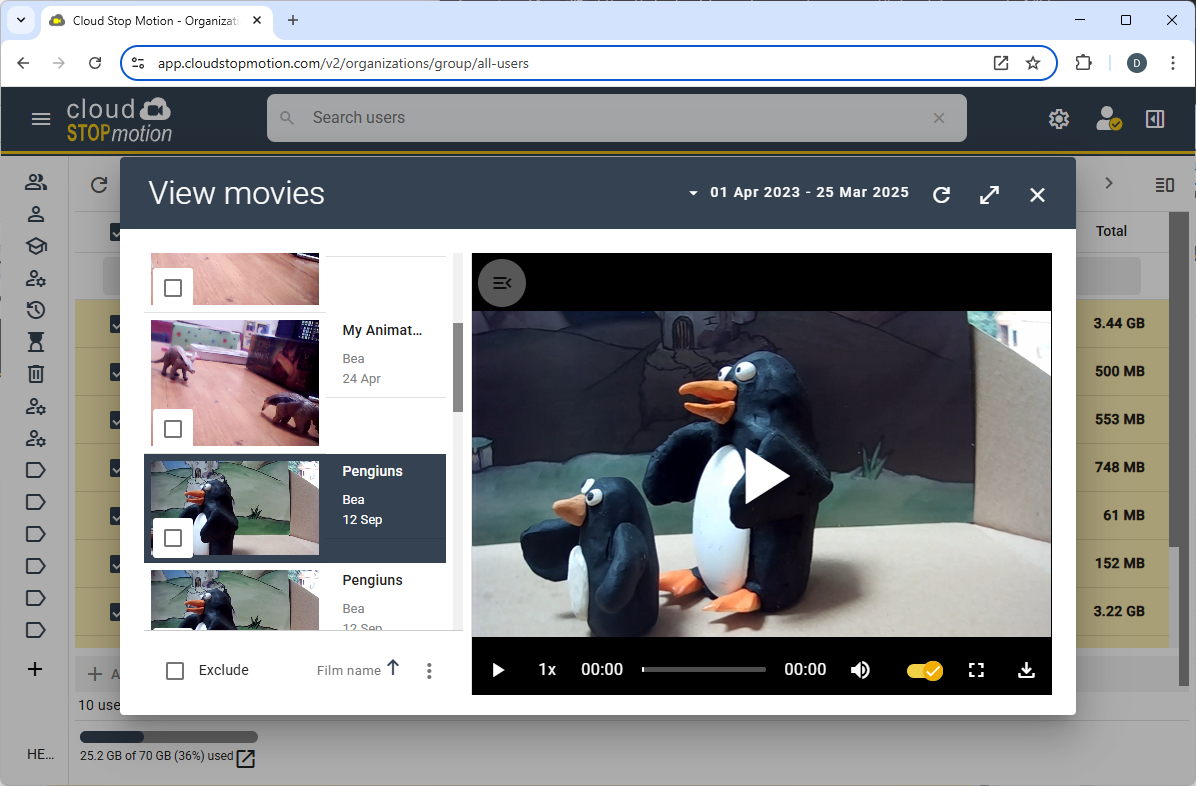Open the date range dropdown arrow

tap(693, 193)
